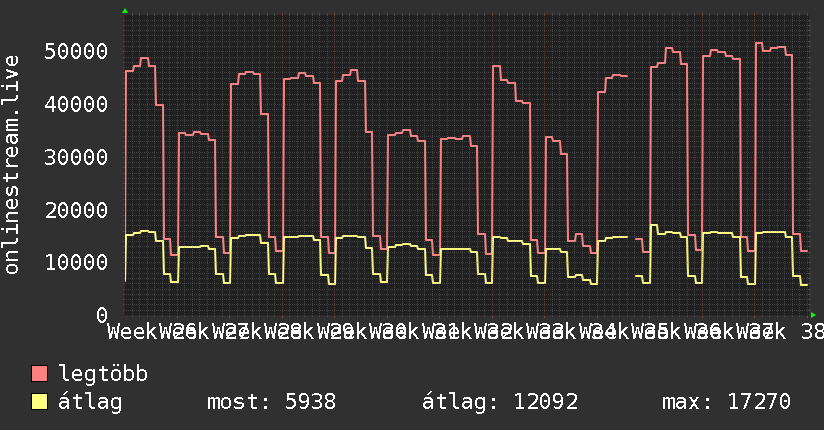
Task: Click the átlag: 12092 statistic
Action: (500, 402)
